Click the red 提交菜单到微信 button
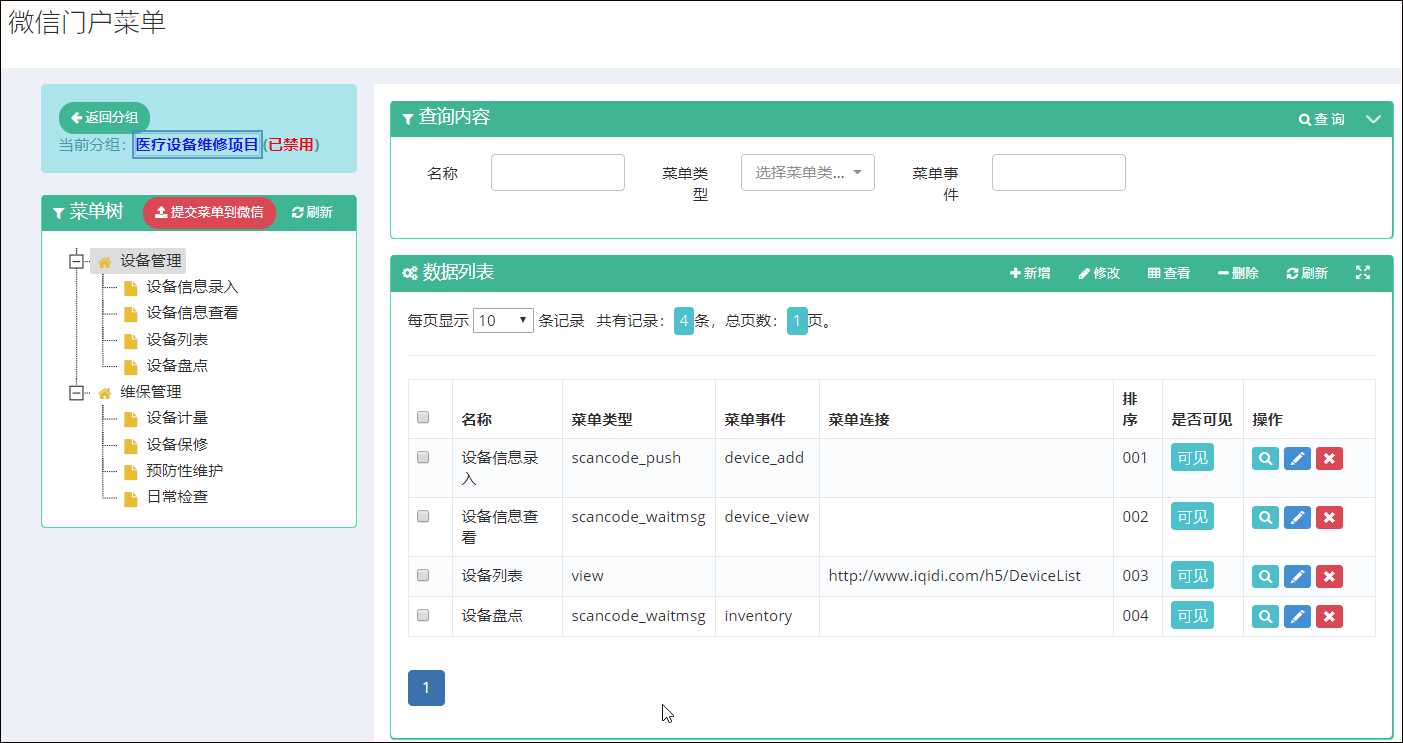 [209, 212]
